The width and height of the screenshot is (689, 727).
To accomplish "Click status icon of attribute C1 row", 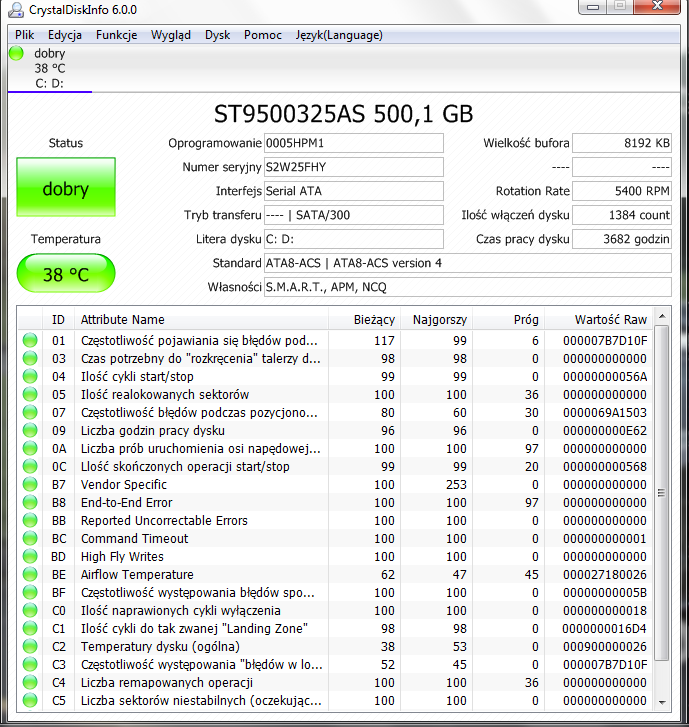I will click(30, 629).
